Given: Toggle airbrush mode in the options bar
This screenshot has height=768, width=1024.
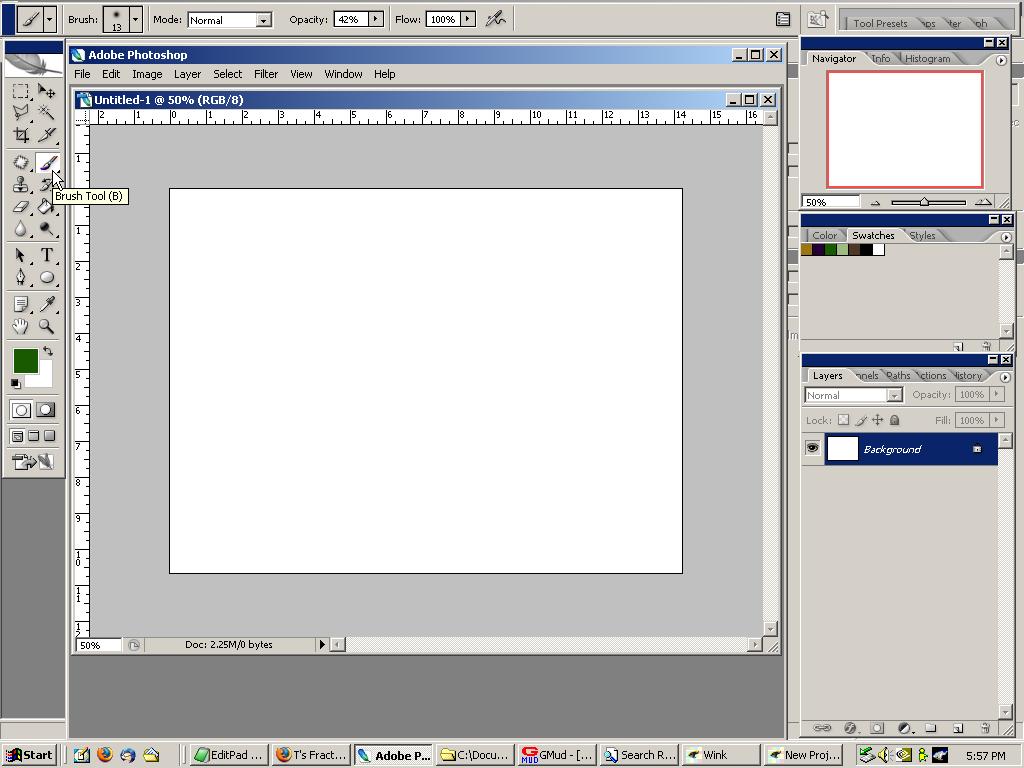Looking at the screenshot, I should (495, 18).
